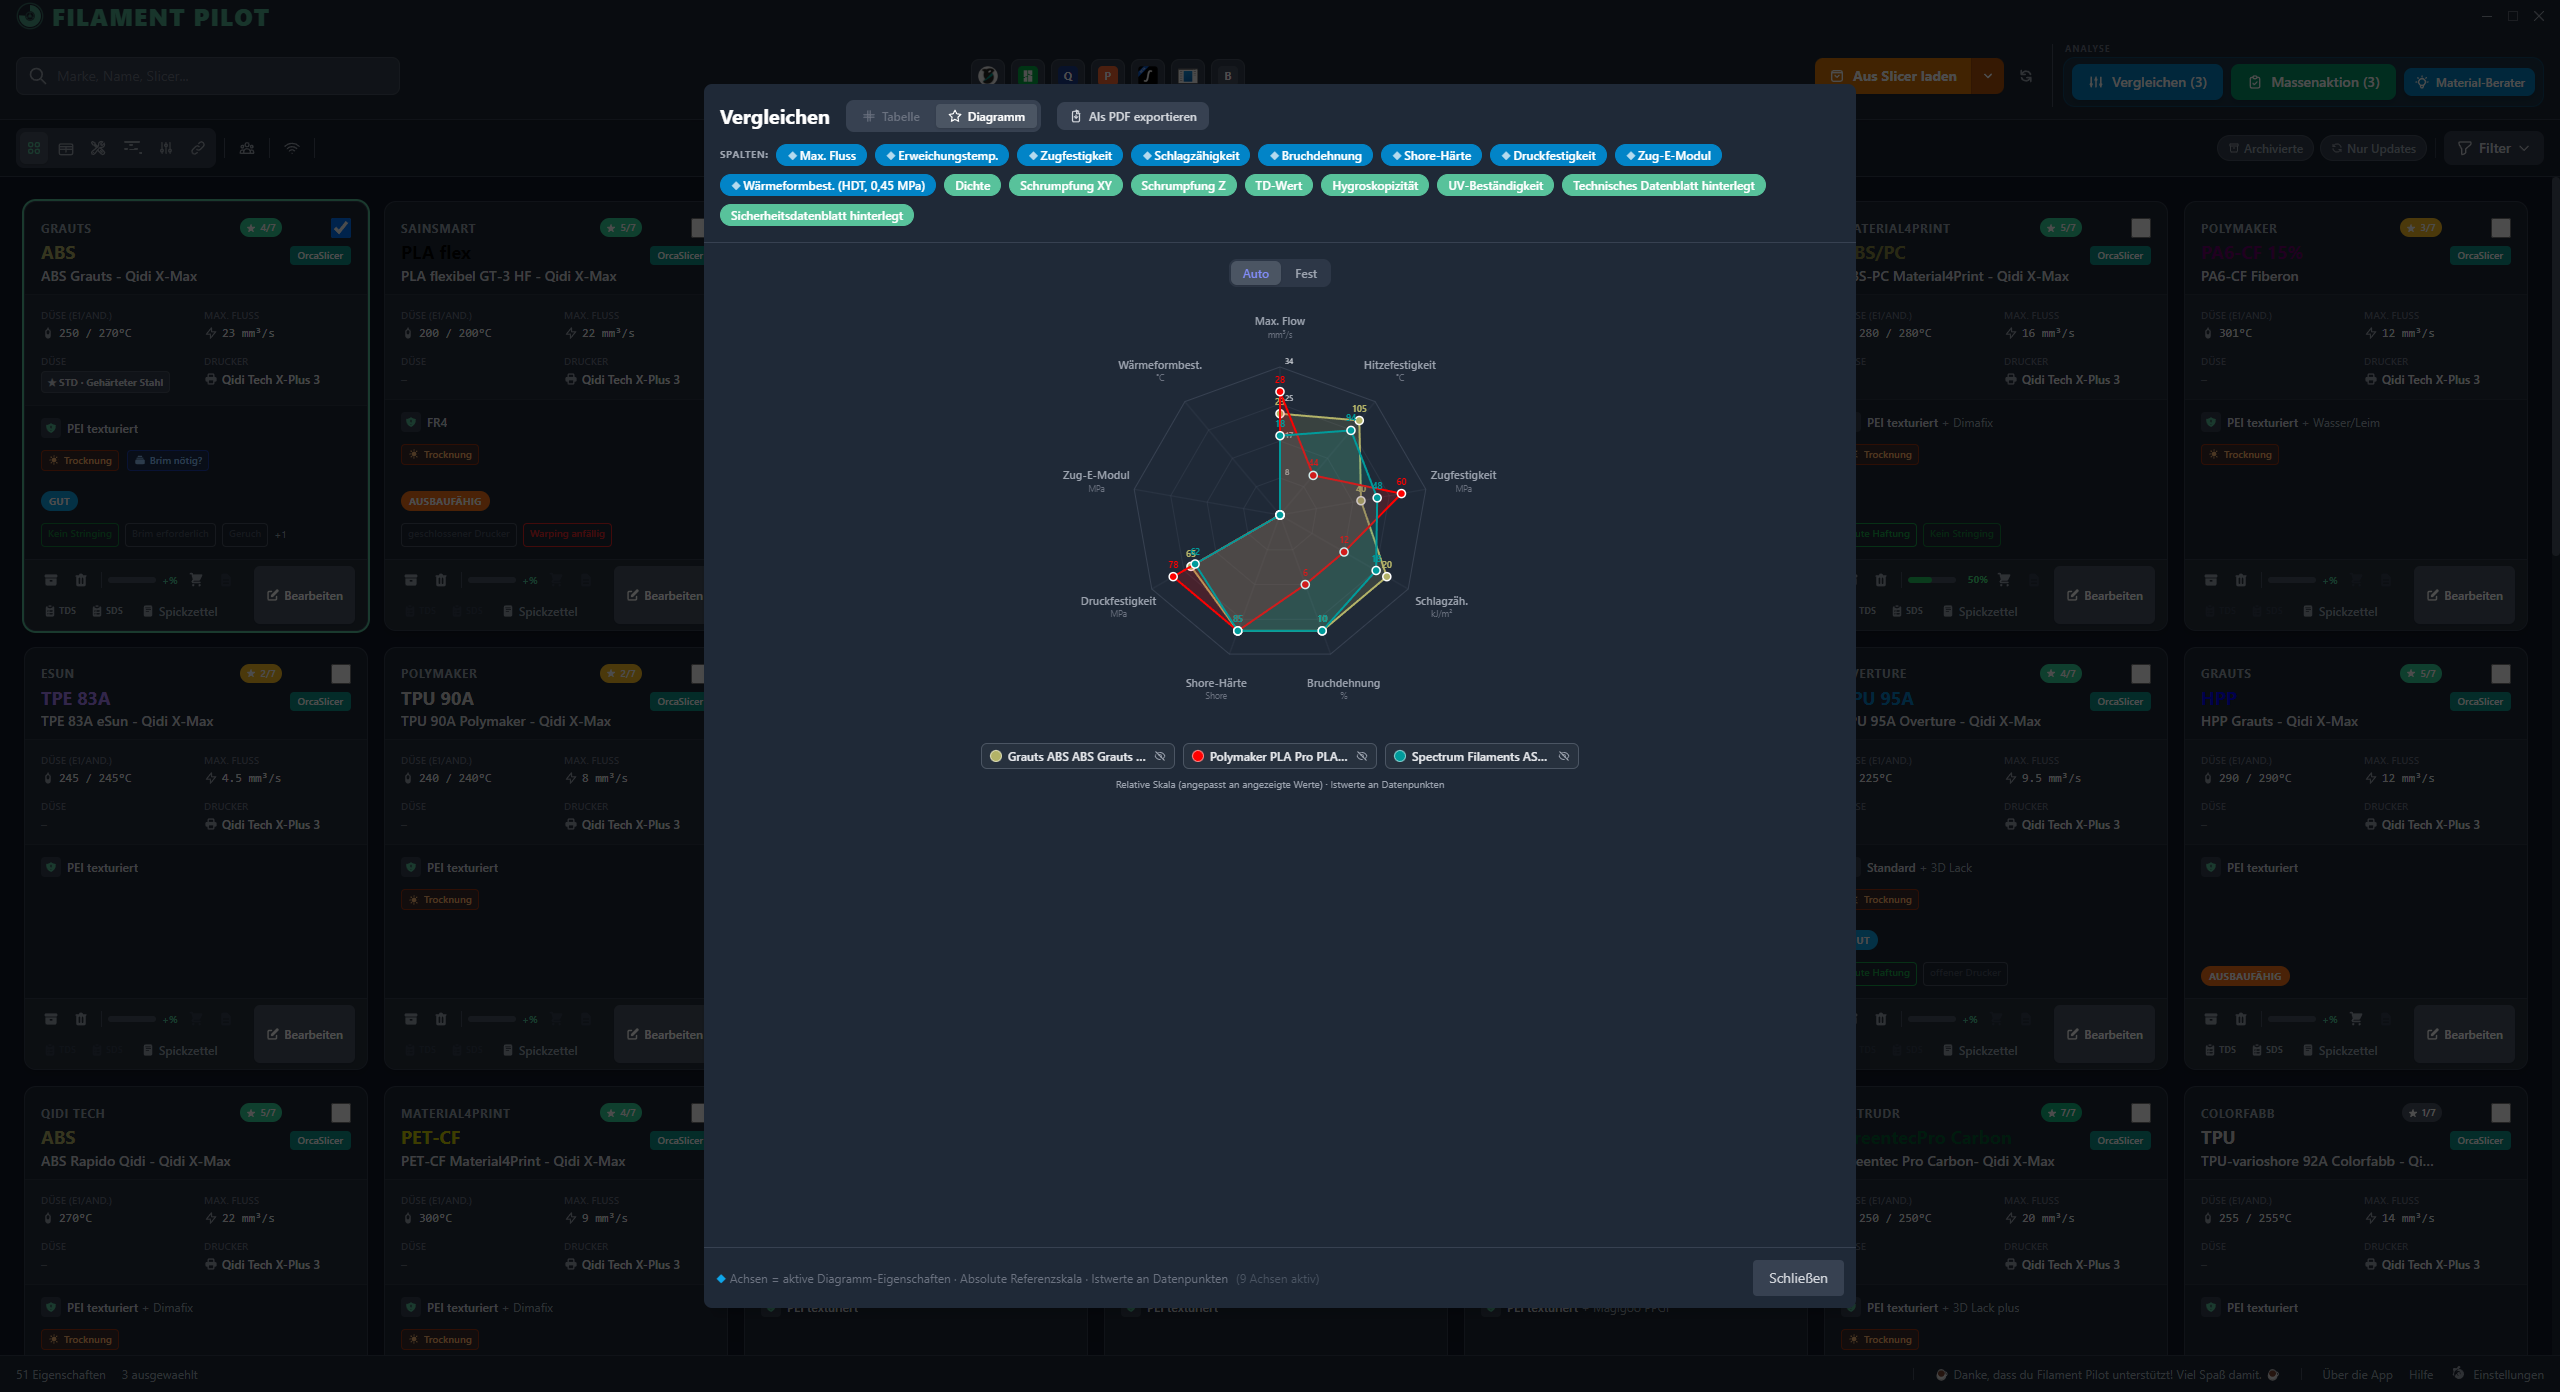Click the Wi-Fi network icon
The image size is (2560, 1392).
[292, 148]
